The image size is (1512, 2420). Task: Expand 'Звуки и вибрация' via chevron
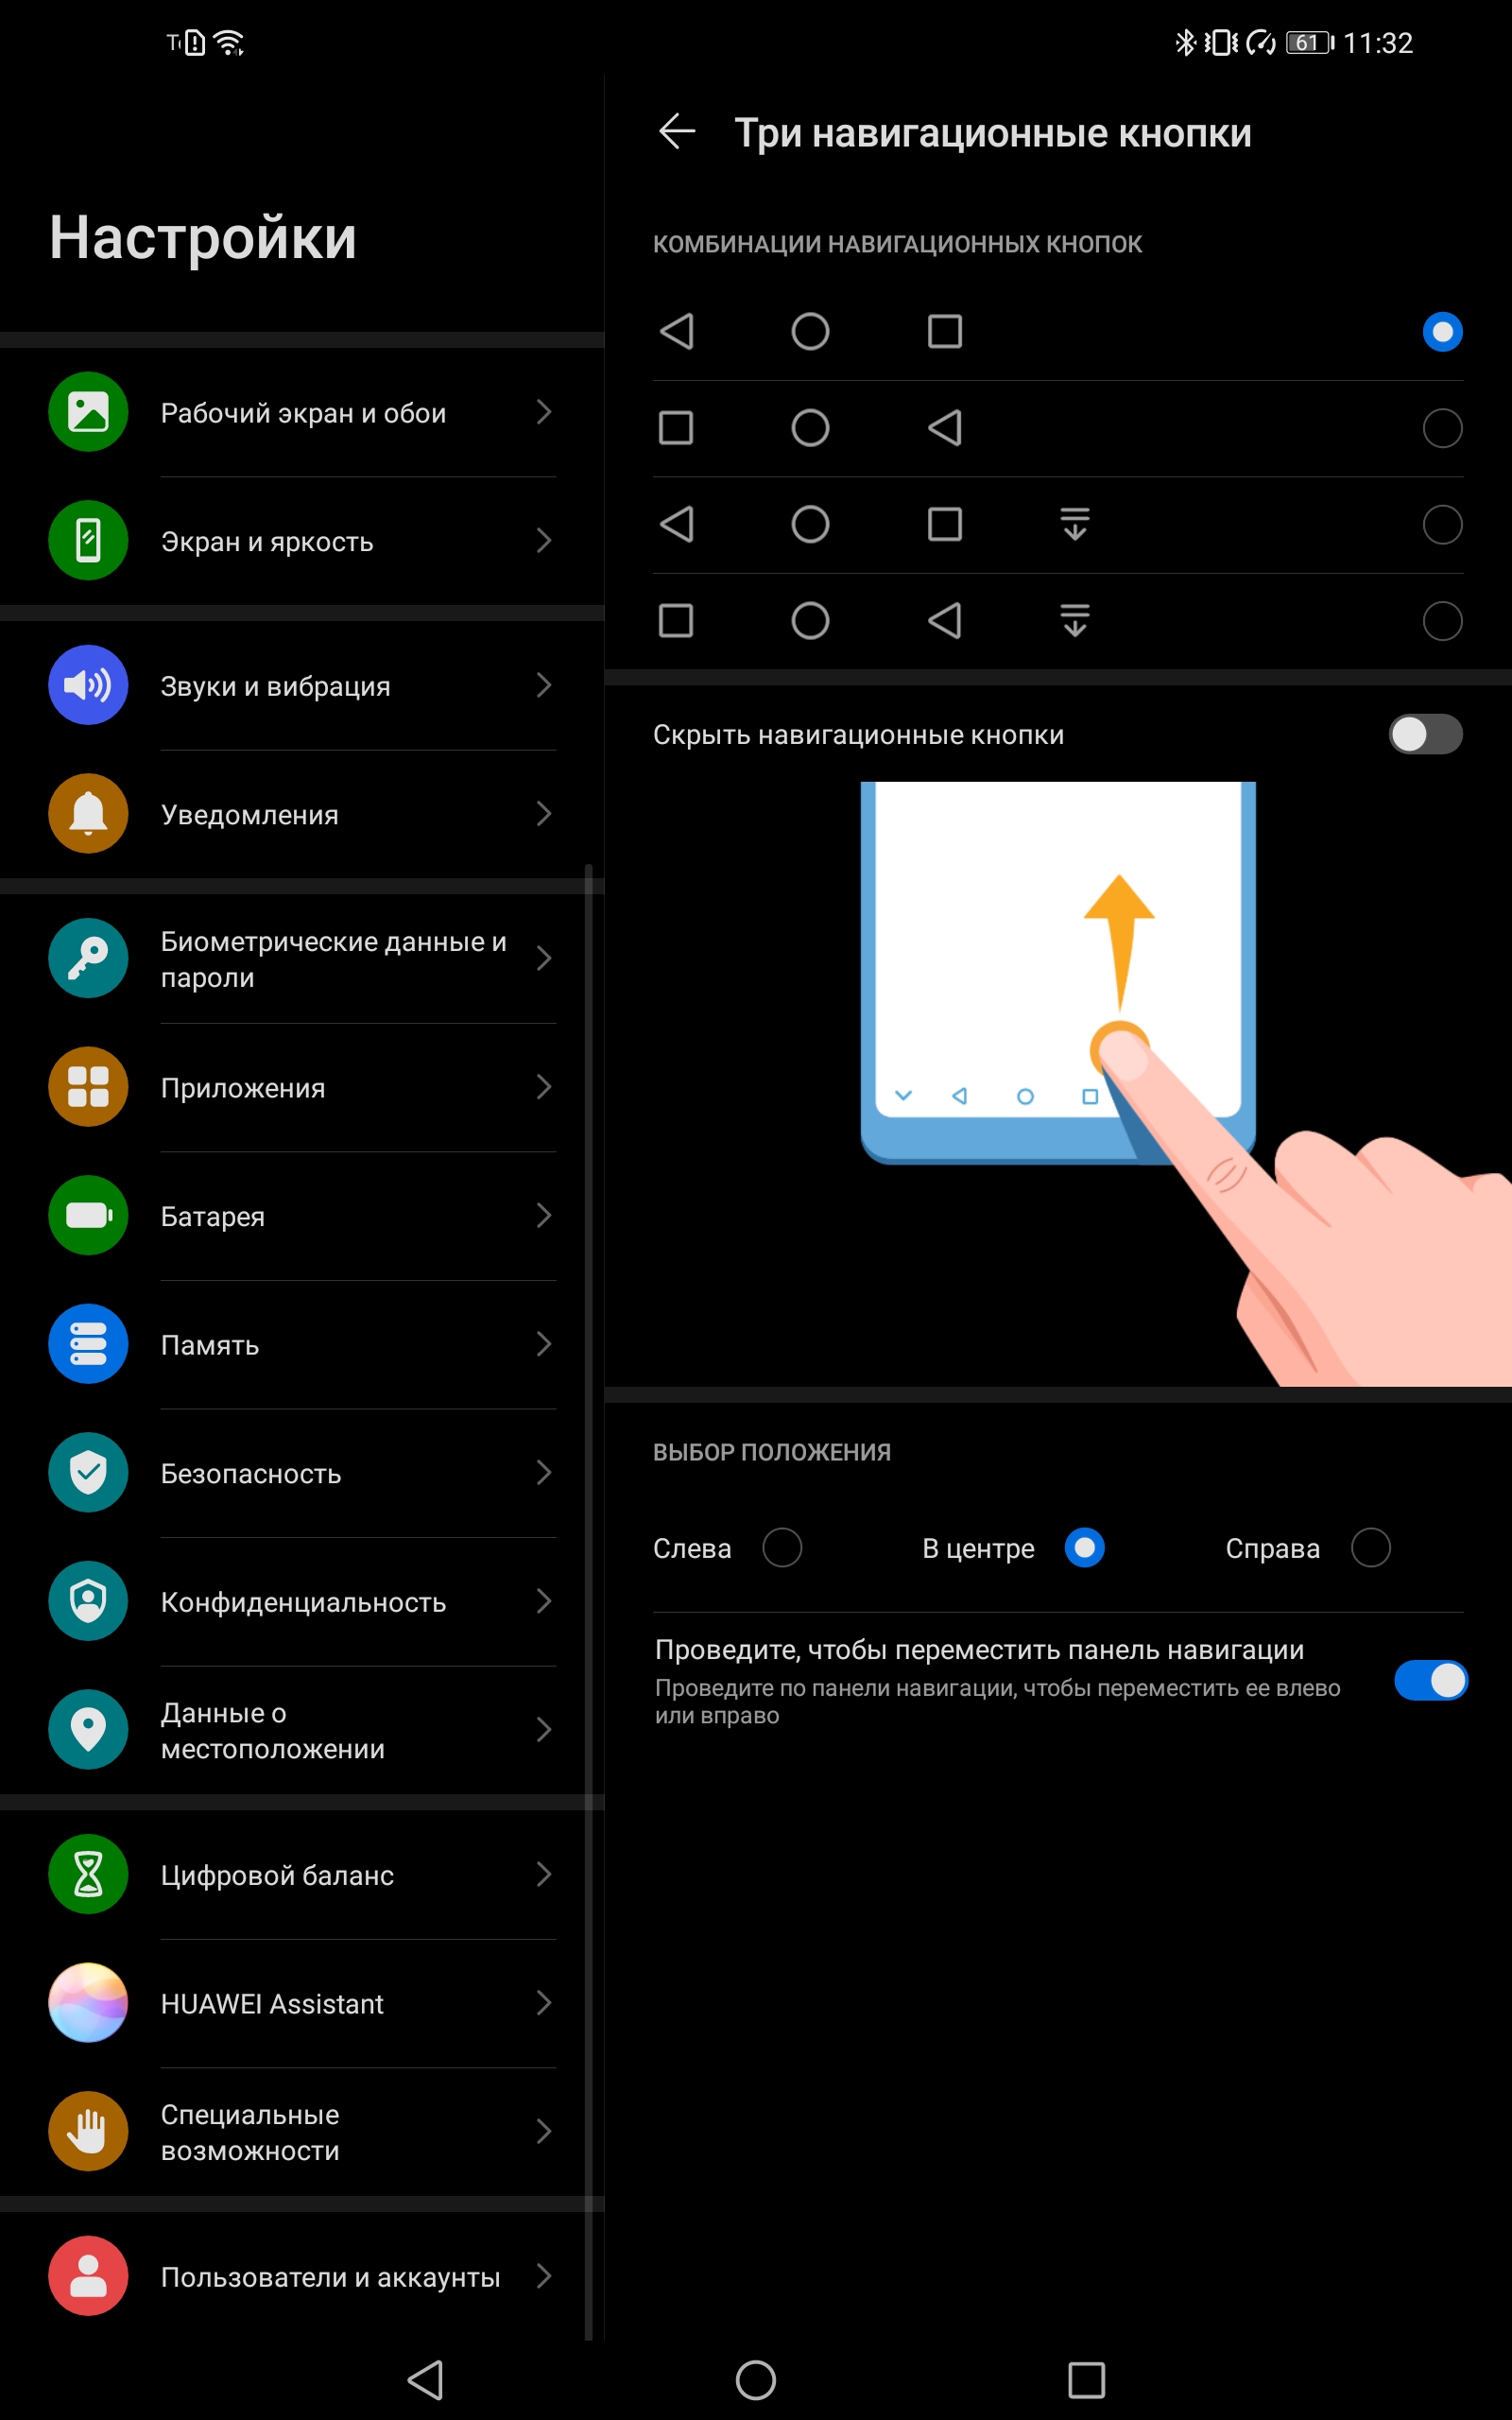544,685
